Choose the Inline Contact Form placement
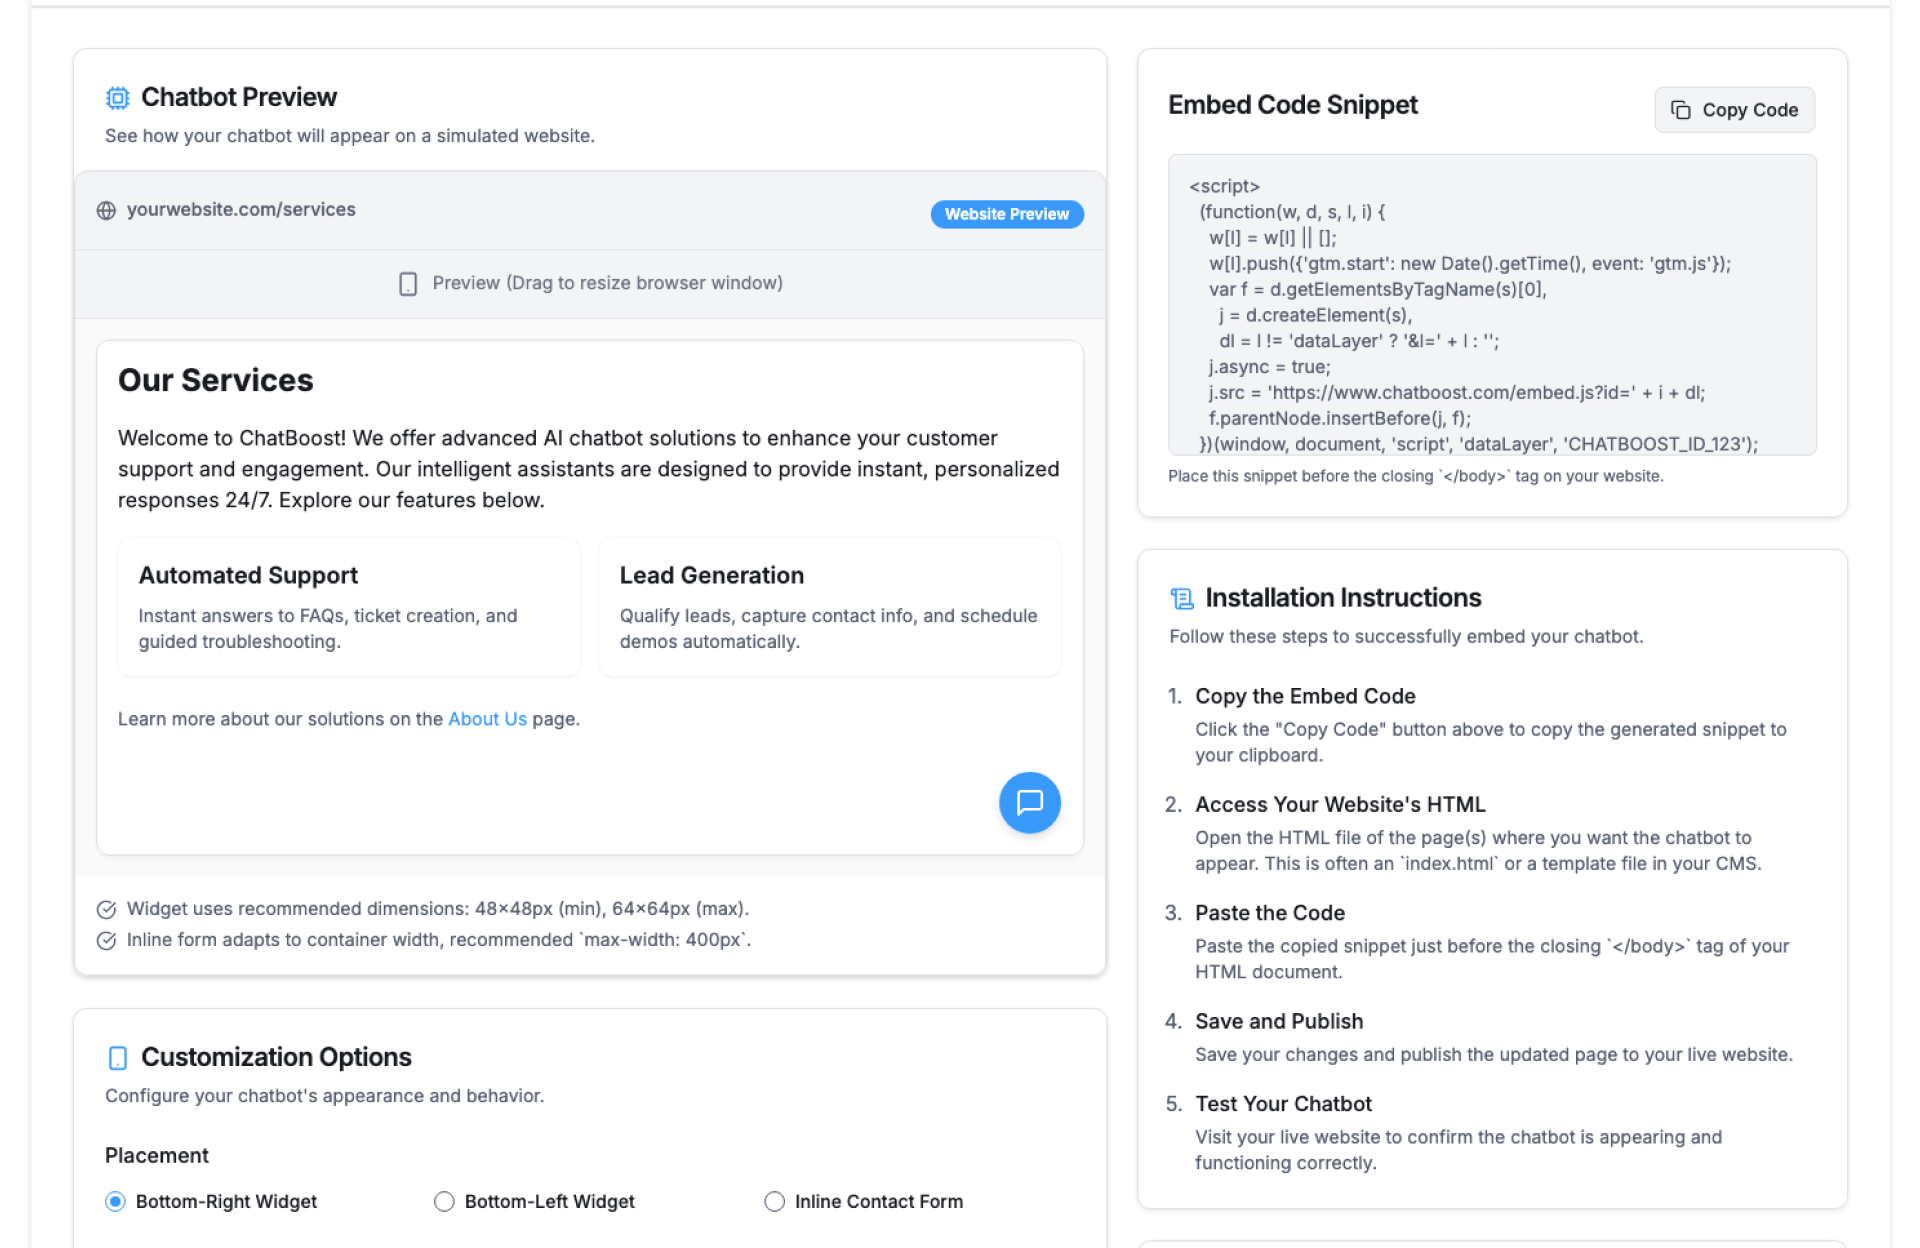This screenshot has height=1248, width=1920. 774,1201
